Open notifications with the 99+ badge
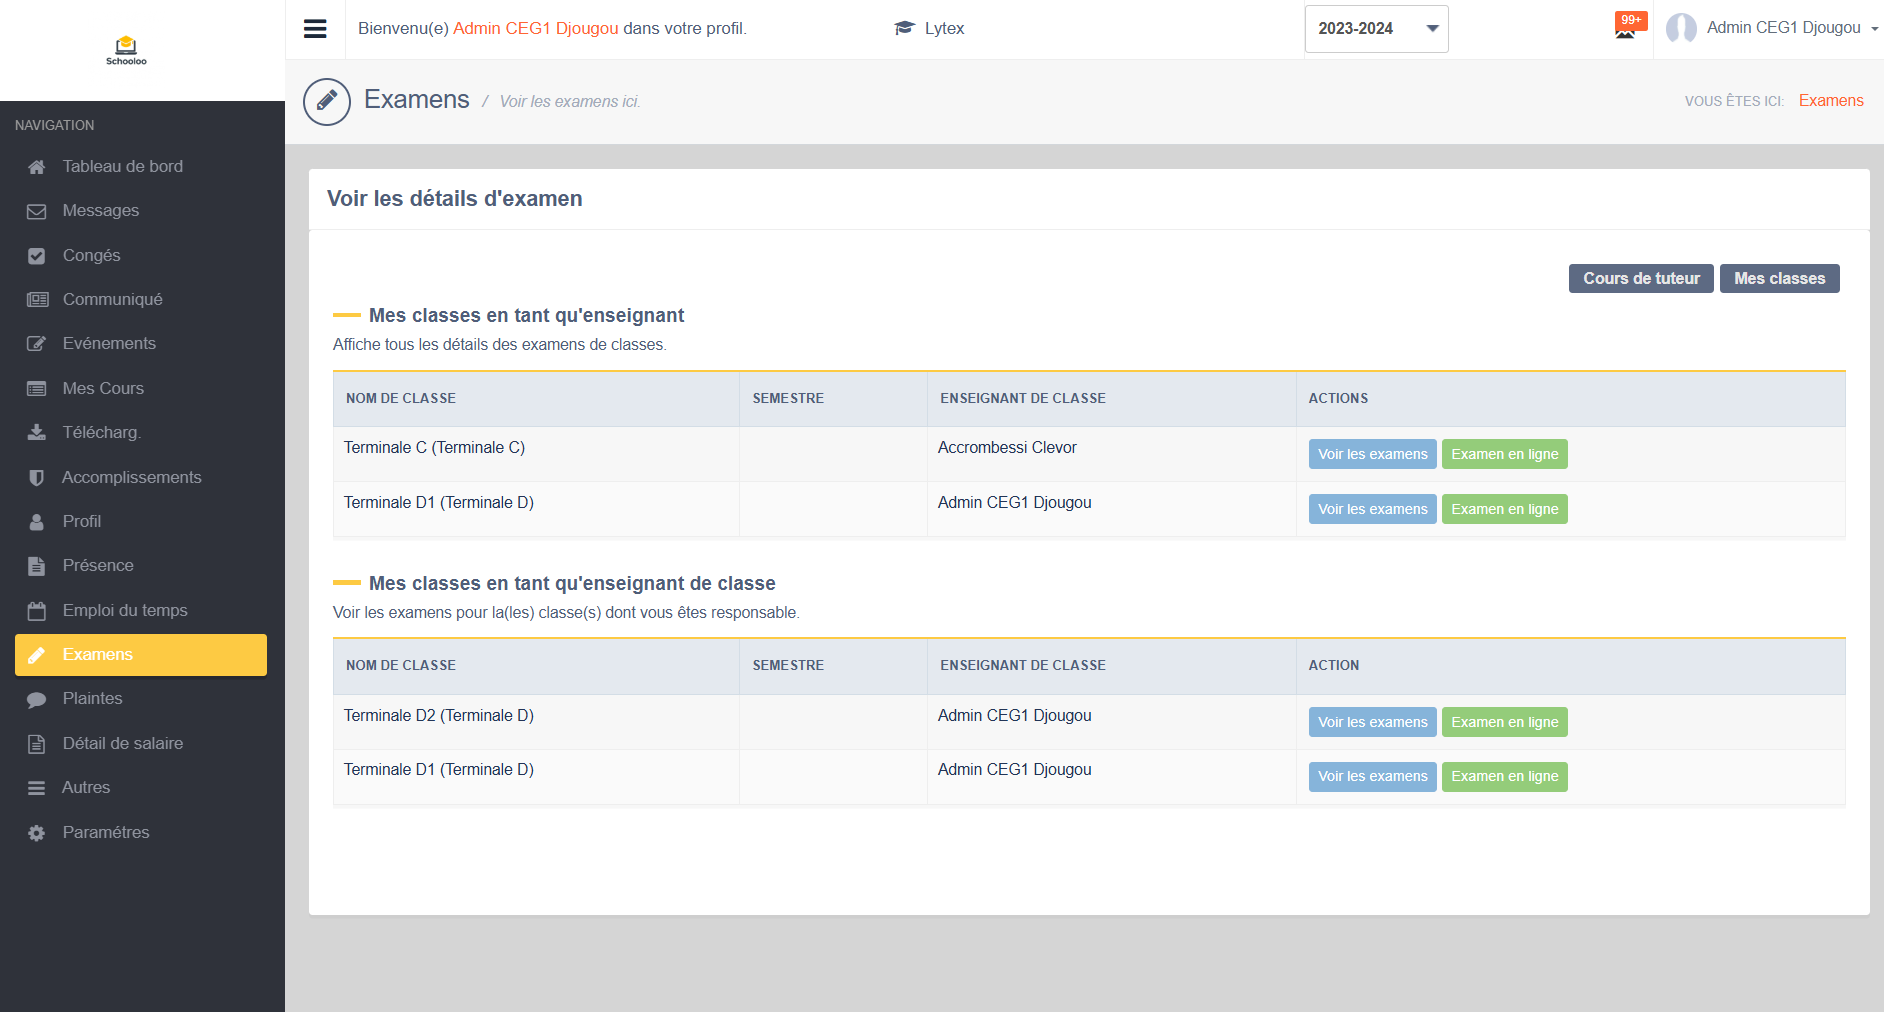 coord(1626,27)
